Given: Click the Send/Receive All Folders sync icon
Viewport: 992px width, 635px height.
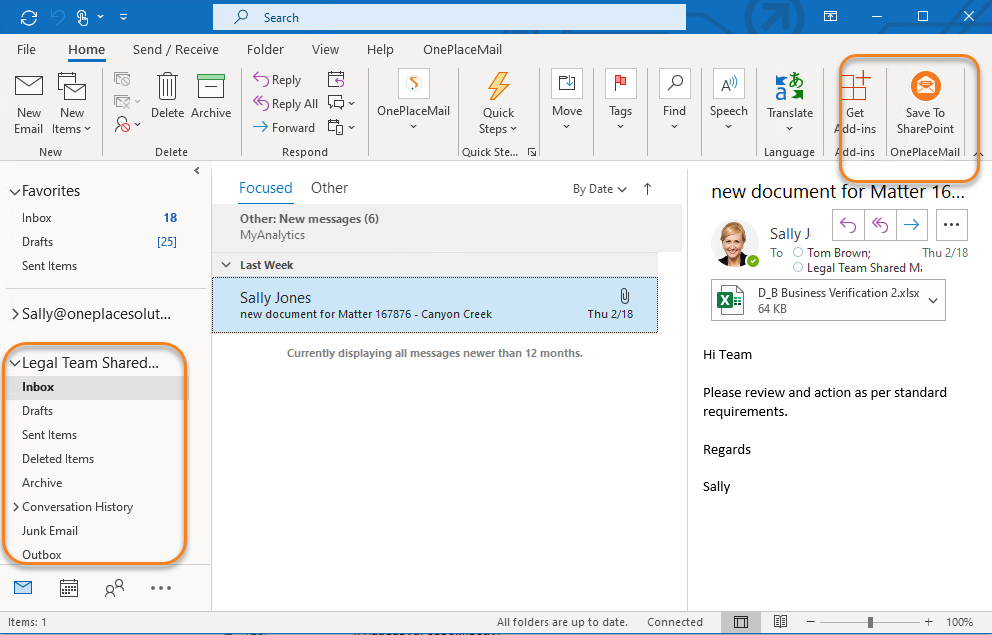Looking at the screenshot, I should click(28, 17).
